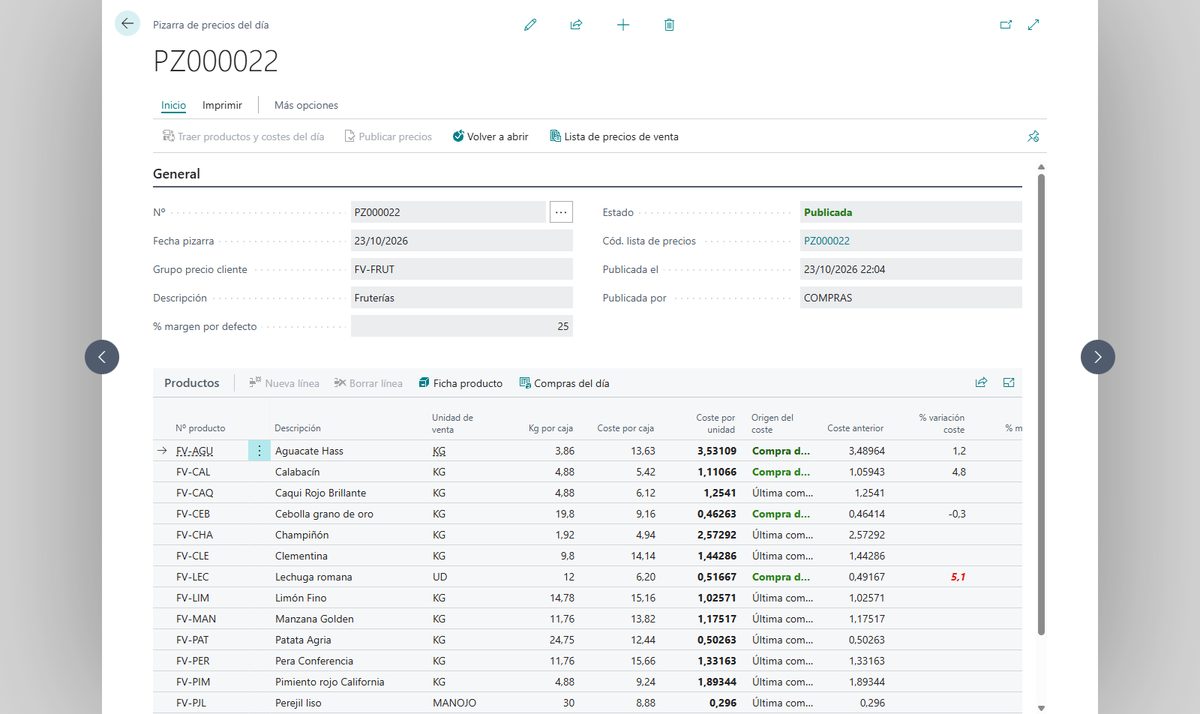Click the Grupo precio cliente field
The image size is (1200, 714).
(462, 270)
